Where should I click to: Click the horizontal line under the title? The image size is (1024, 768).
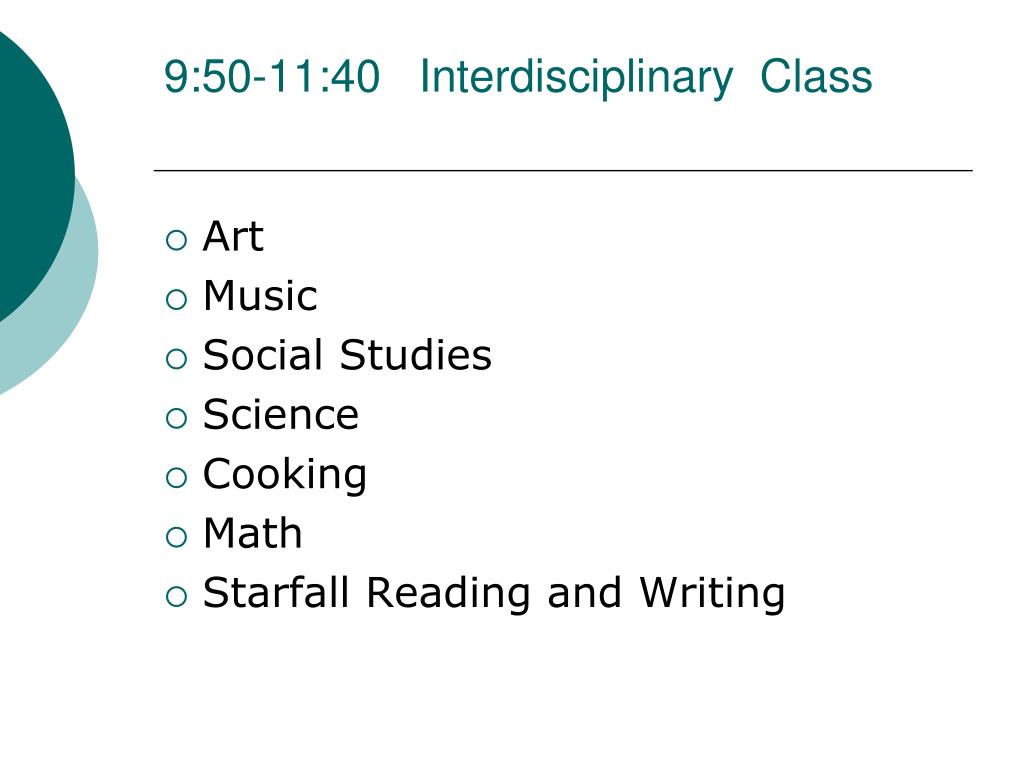(563, 170)
